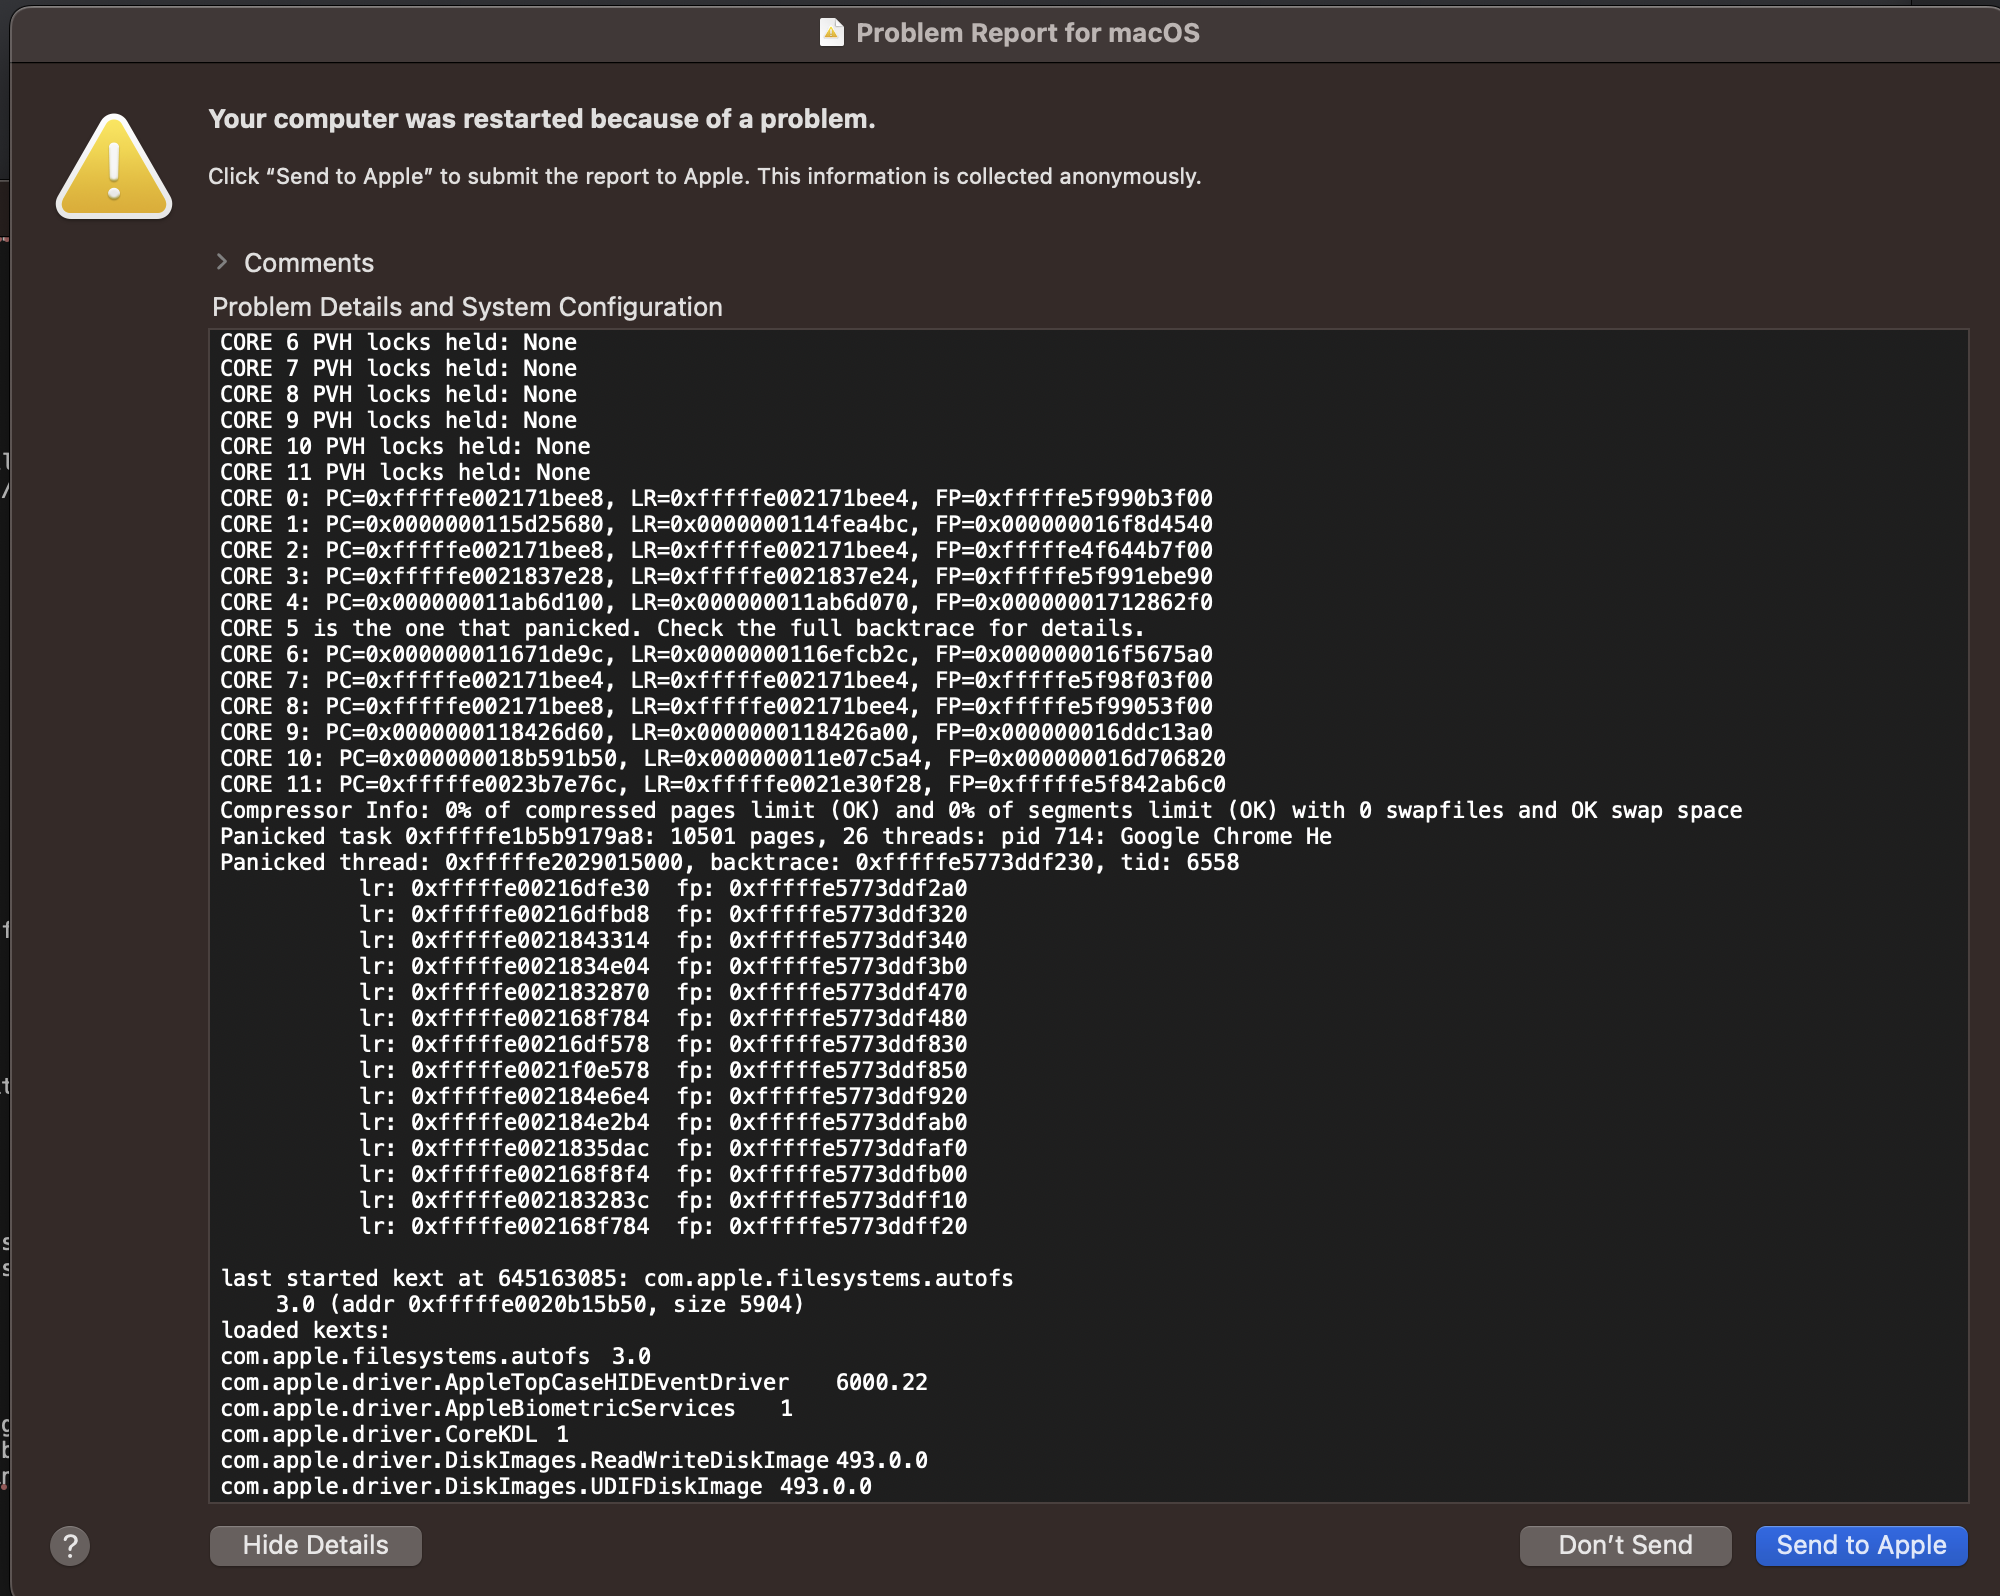Click the help question mark button
This screenshot has width=2000, height=1596.
70,1546
